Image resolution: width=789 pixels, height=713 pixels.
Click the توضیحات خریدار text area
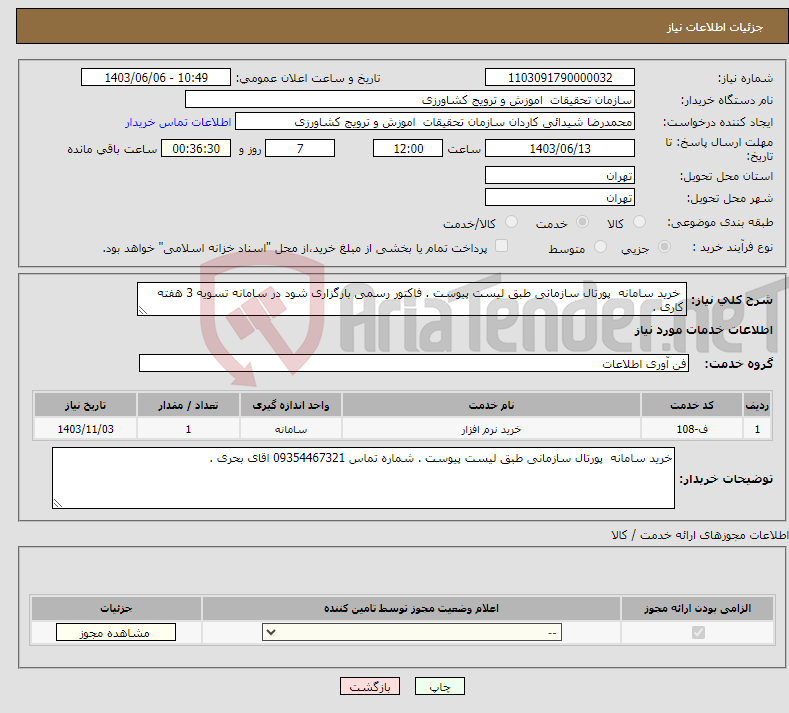point(363,478)
